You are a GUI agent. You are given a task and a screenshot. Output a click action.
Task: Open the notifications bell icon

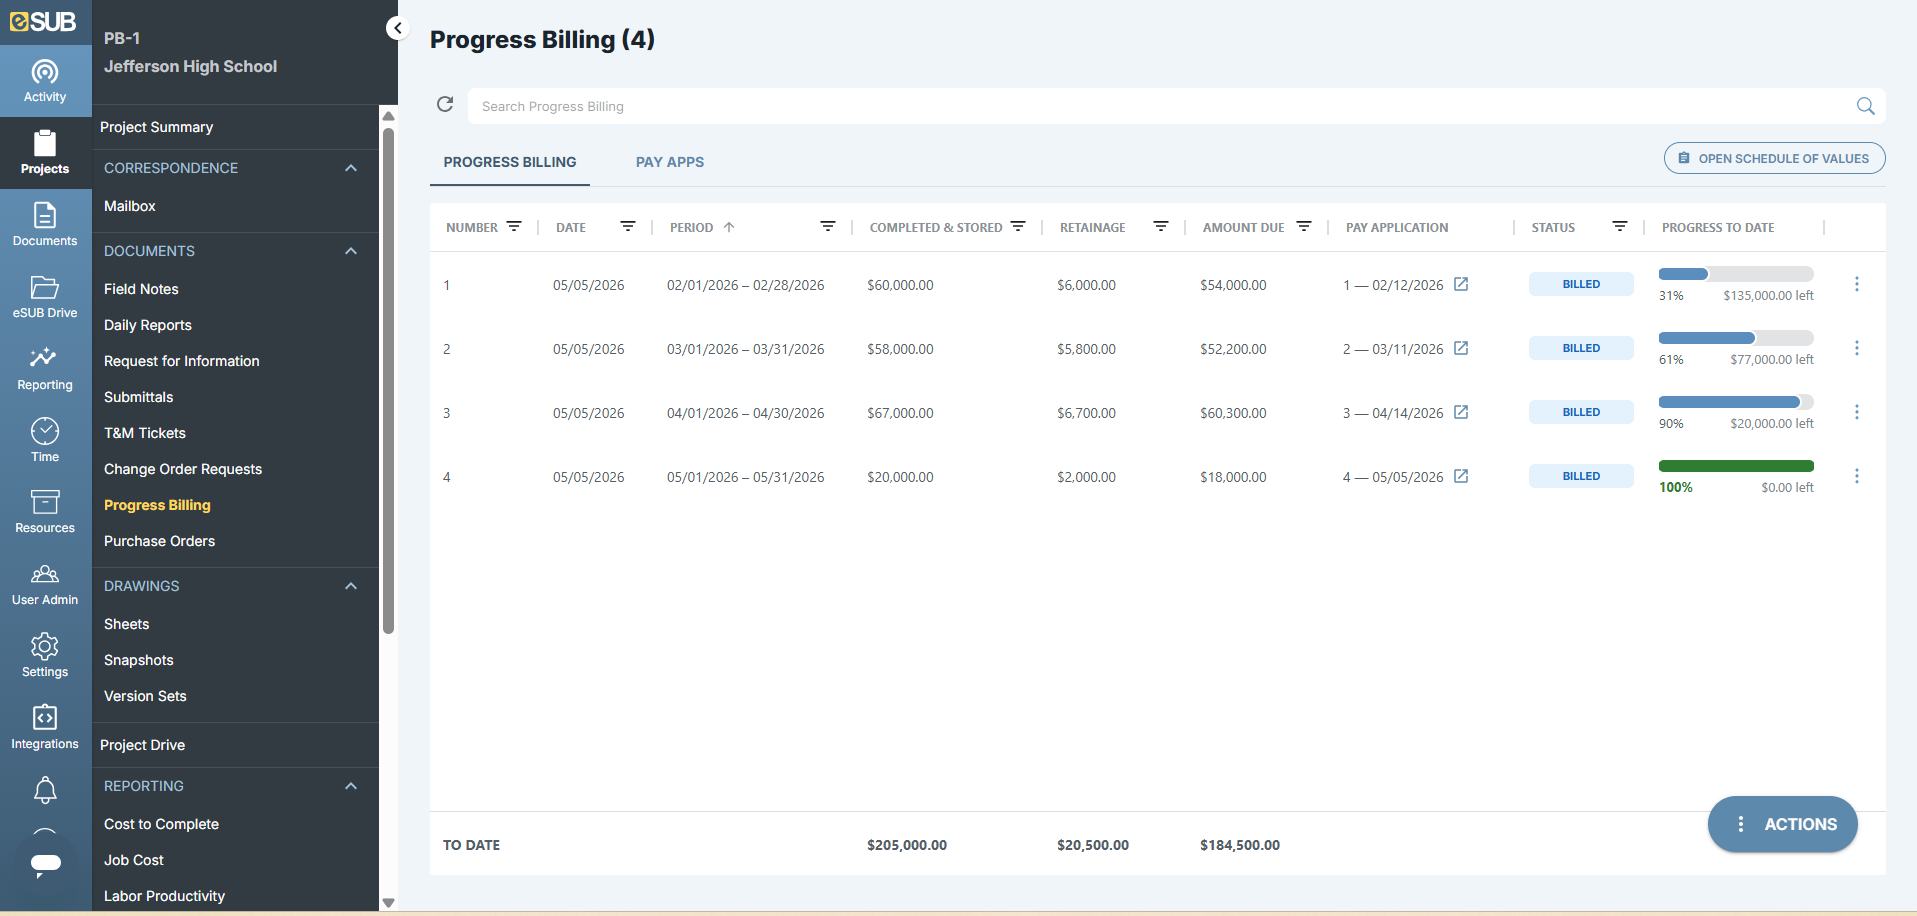tap(45, 790)
